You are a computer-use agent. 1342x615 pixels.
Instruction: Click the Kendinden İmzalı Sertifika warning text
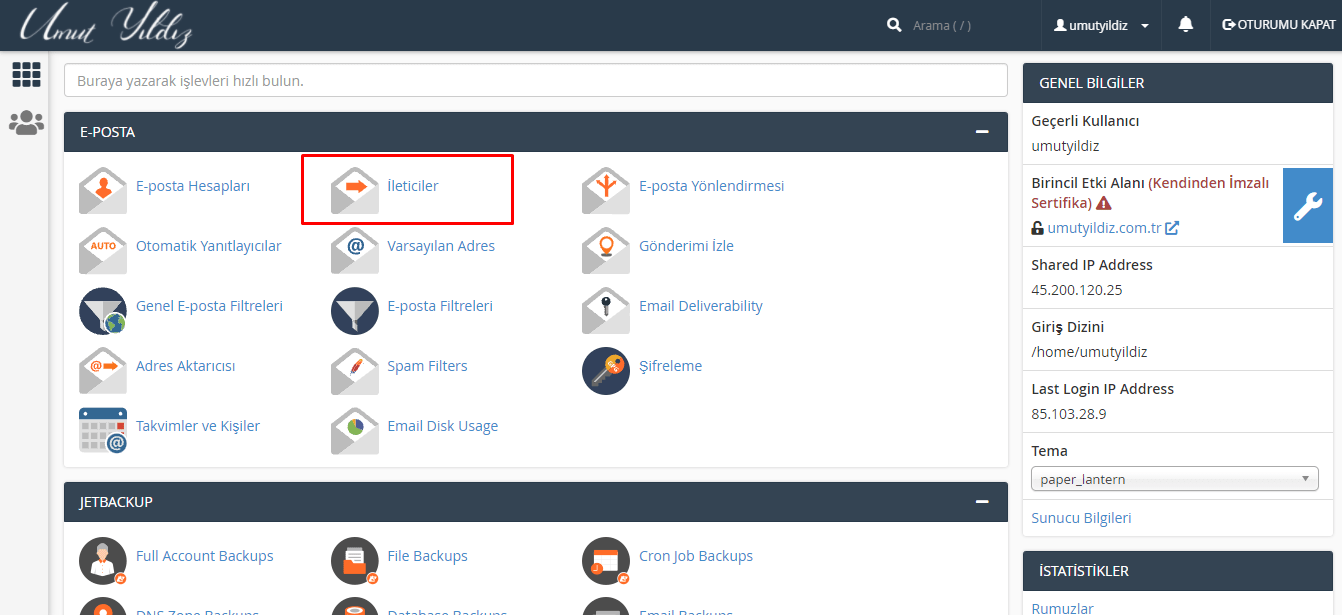[1150, 192]
